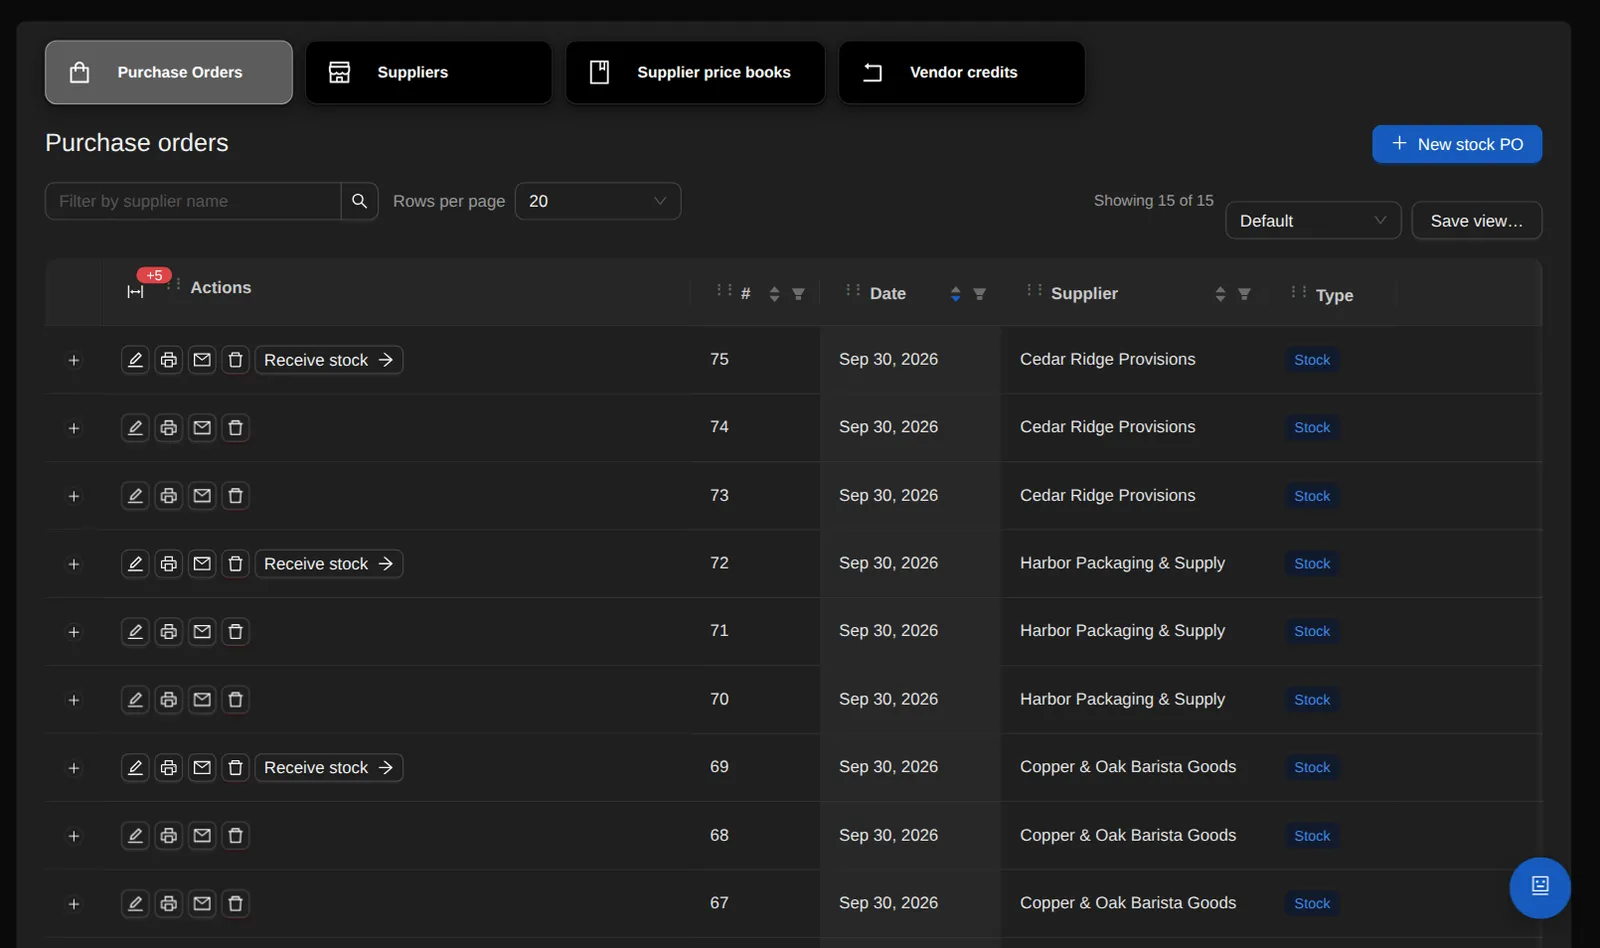
Task: Click Stock type badge for order 67
Action: pyautogui.click(x=1312, y=904)
